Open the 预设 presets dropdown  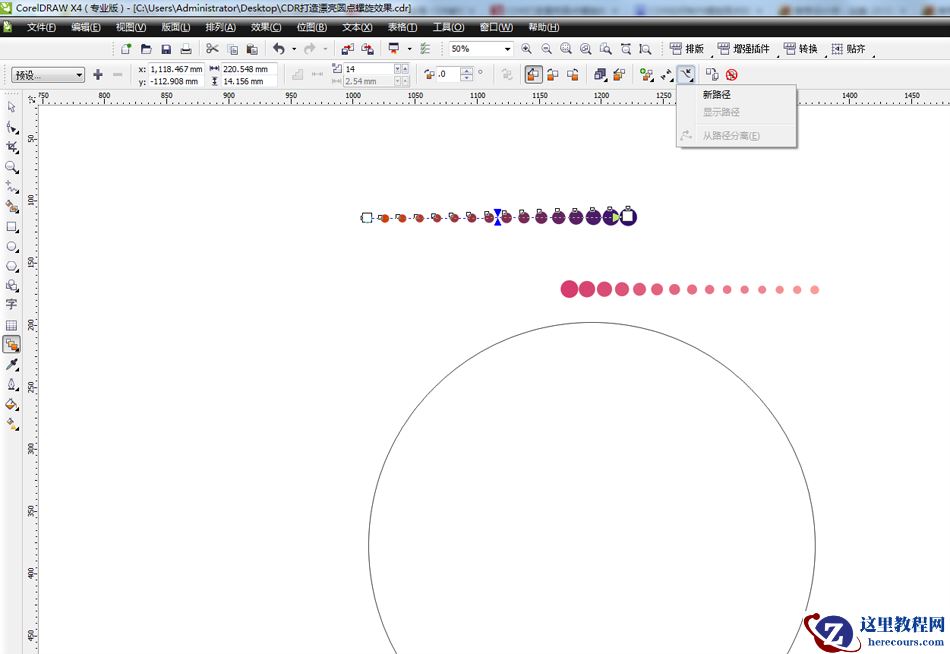pyautogui.click(x=48, y=75)
